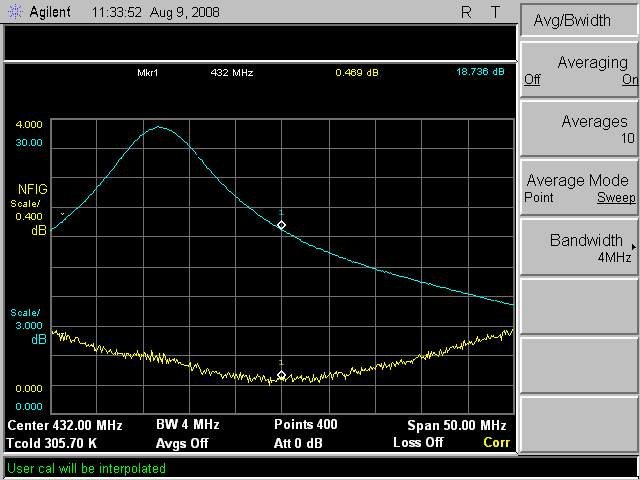Select the marker diamond on the yellow noise trace

(x=281, y=376)
